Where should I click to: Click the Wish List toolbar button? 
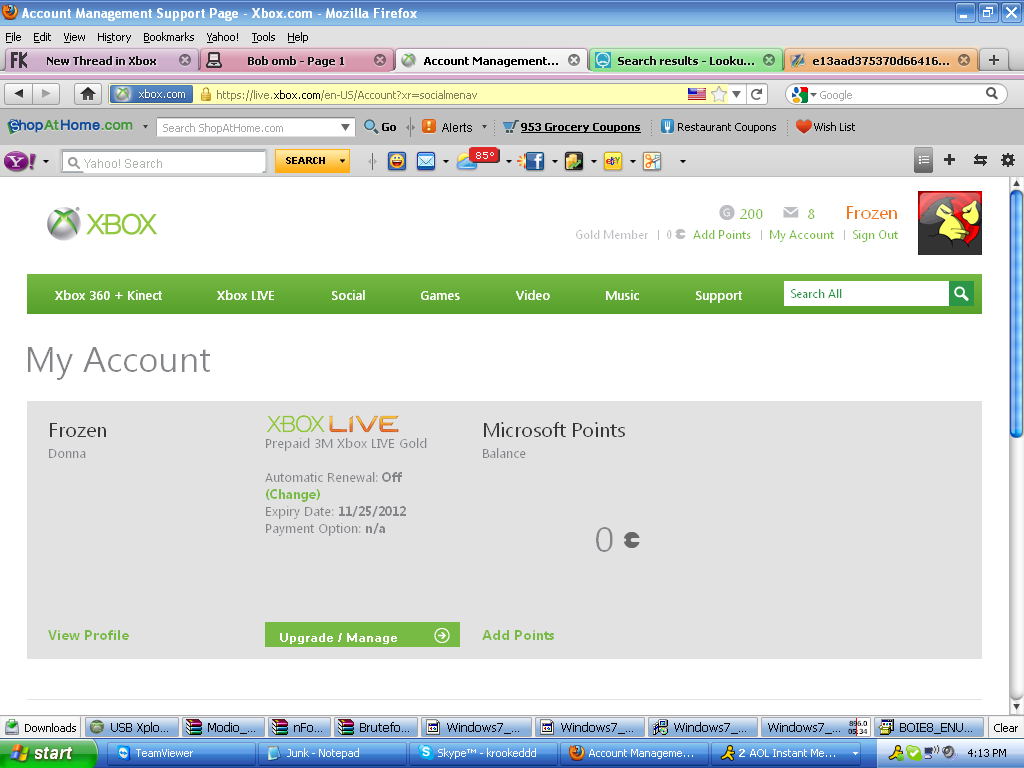825,127
